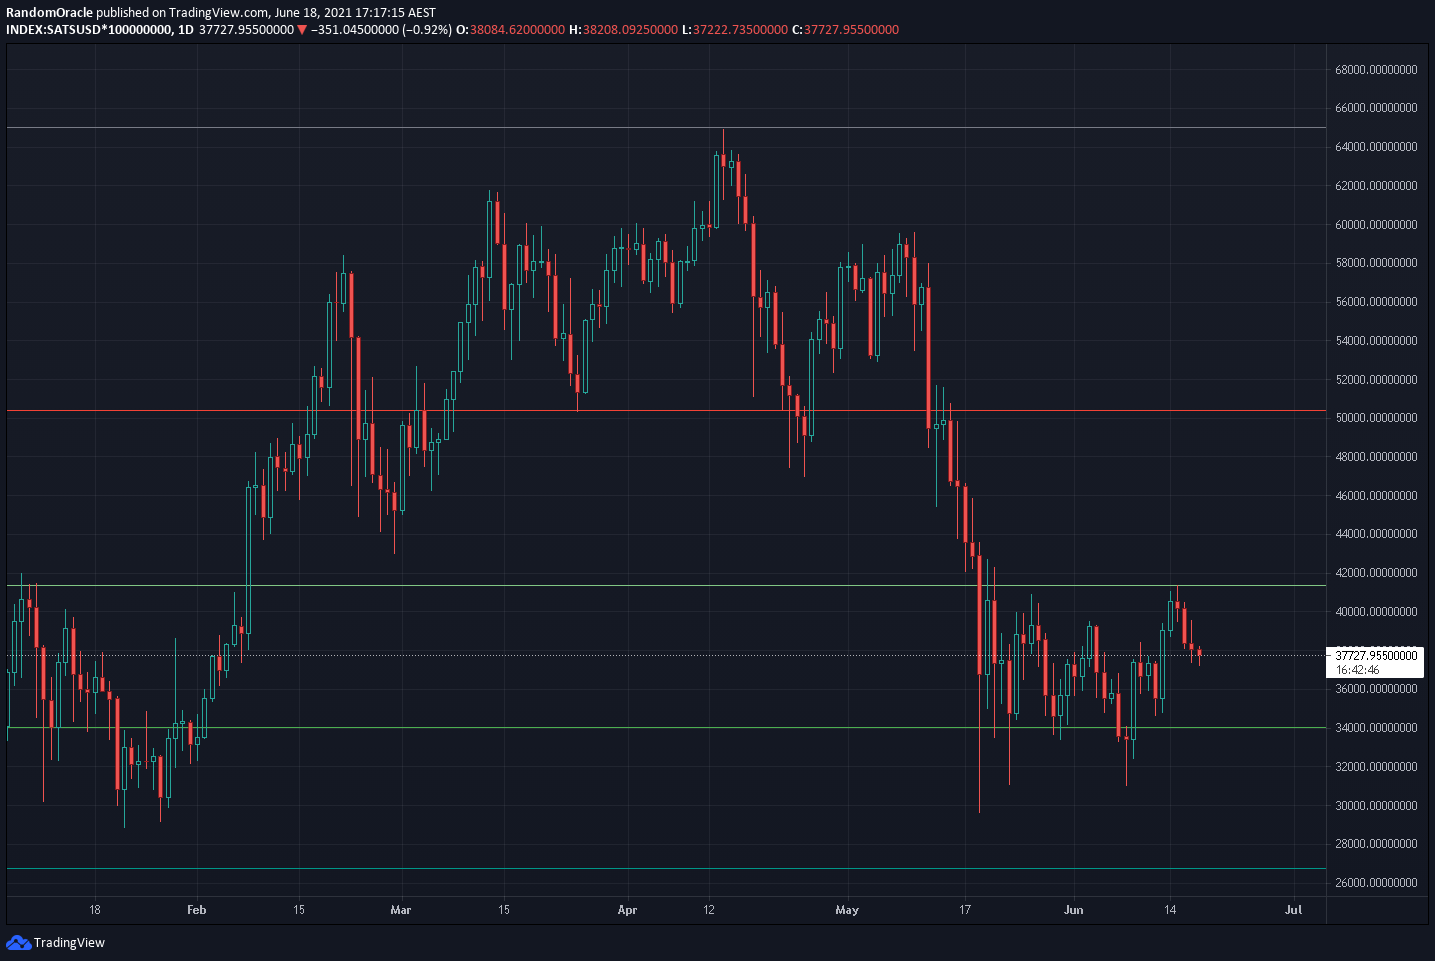Click the 12 date label on time axis
This screenshot has width=1435, height=961.
(x=709, y=910)
